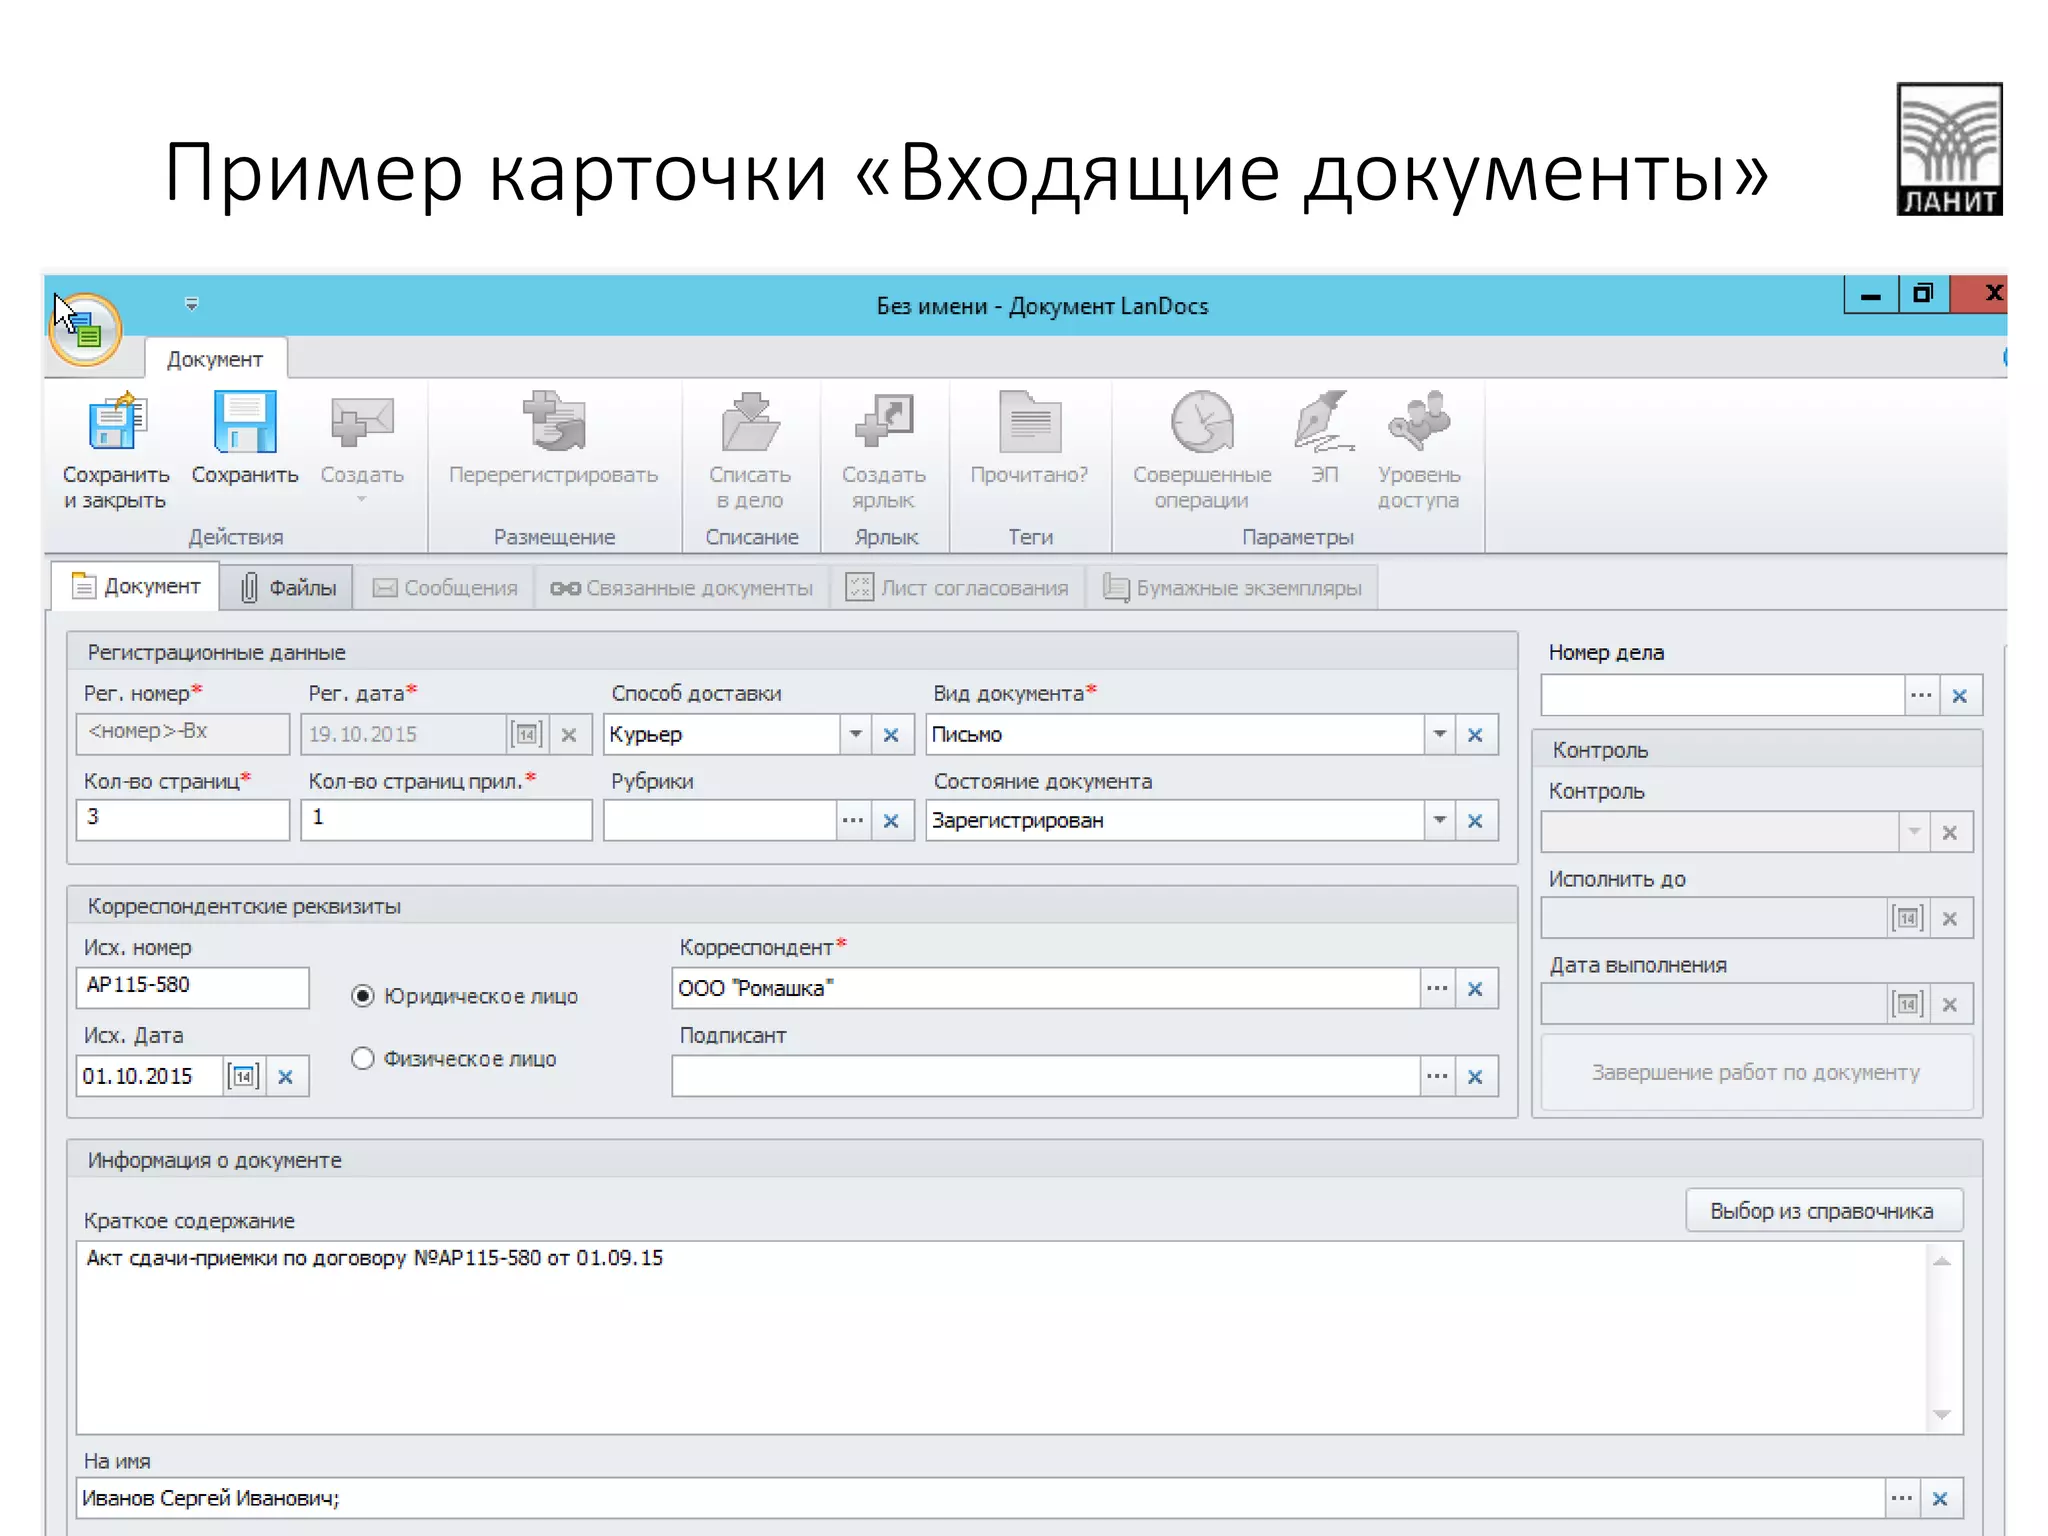Select the Юридическое лицо radio button
Screen dimensions: 2048x1536
[x=363, y=996]
